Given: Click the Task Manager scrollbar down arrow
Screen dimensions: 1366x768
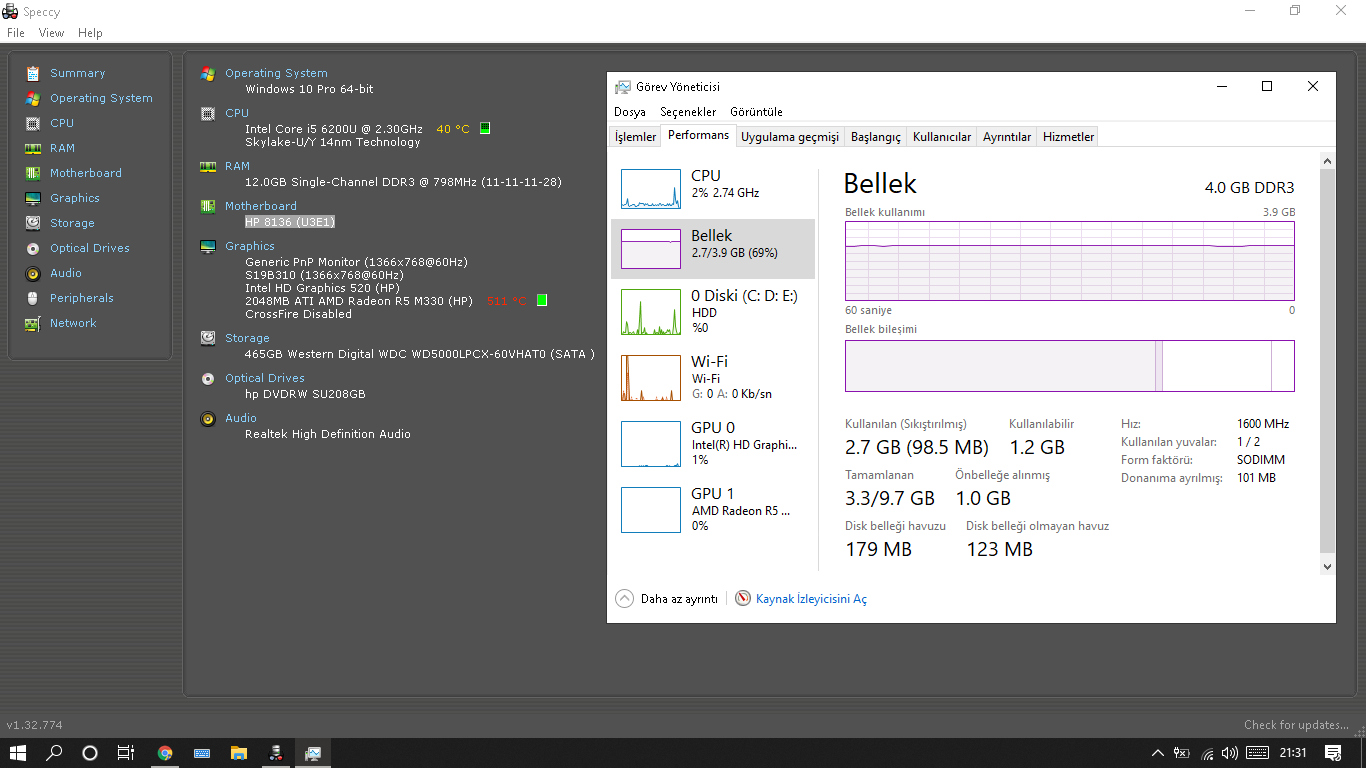Looking at the screenshot, I should 1327,566.
